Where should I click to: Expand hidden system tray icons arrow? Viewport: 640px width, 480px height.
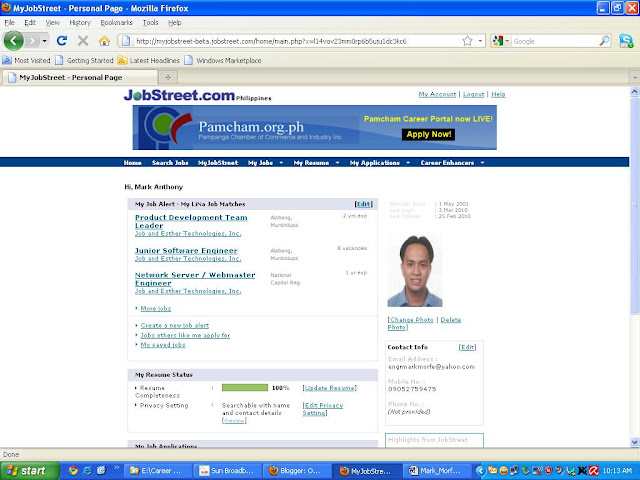pos(480,471)
